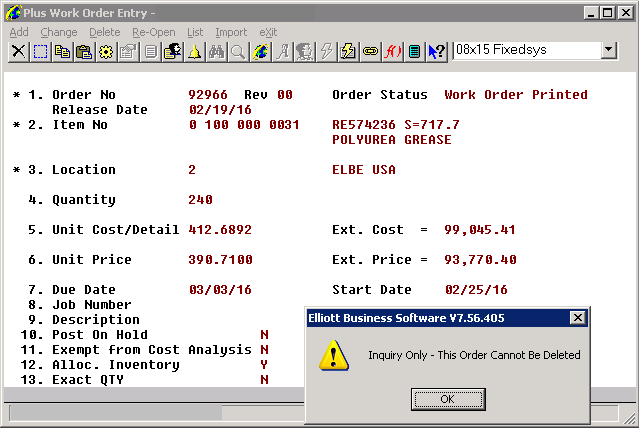Viewport: 639px width, 428px height.
Task: Click the notes with person icon
Action: (172, 52)
